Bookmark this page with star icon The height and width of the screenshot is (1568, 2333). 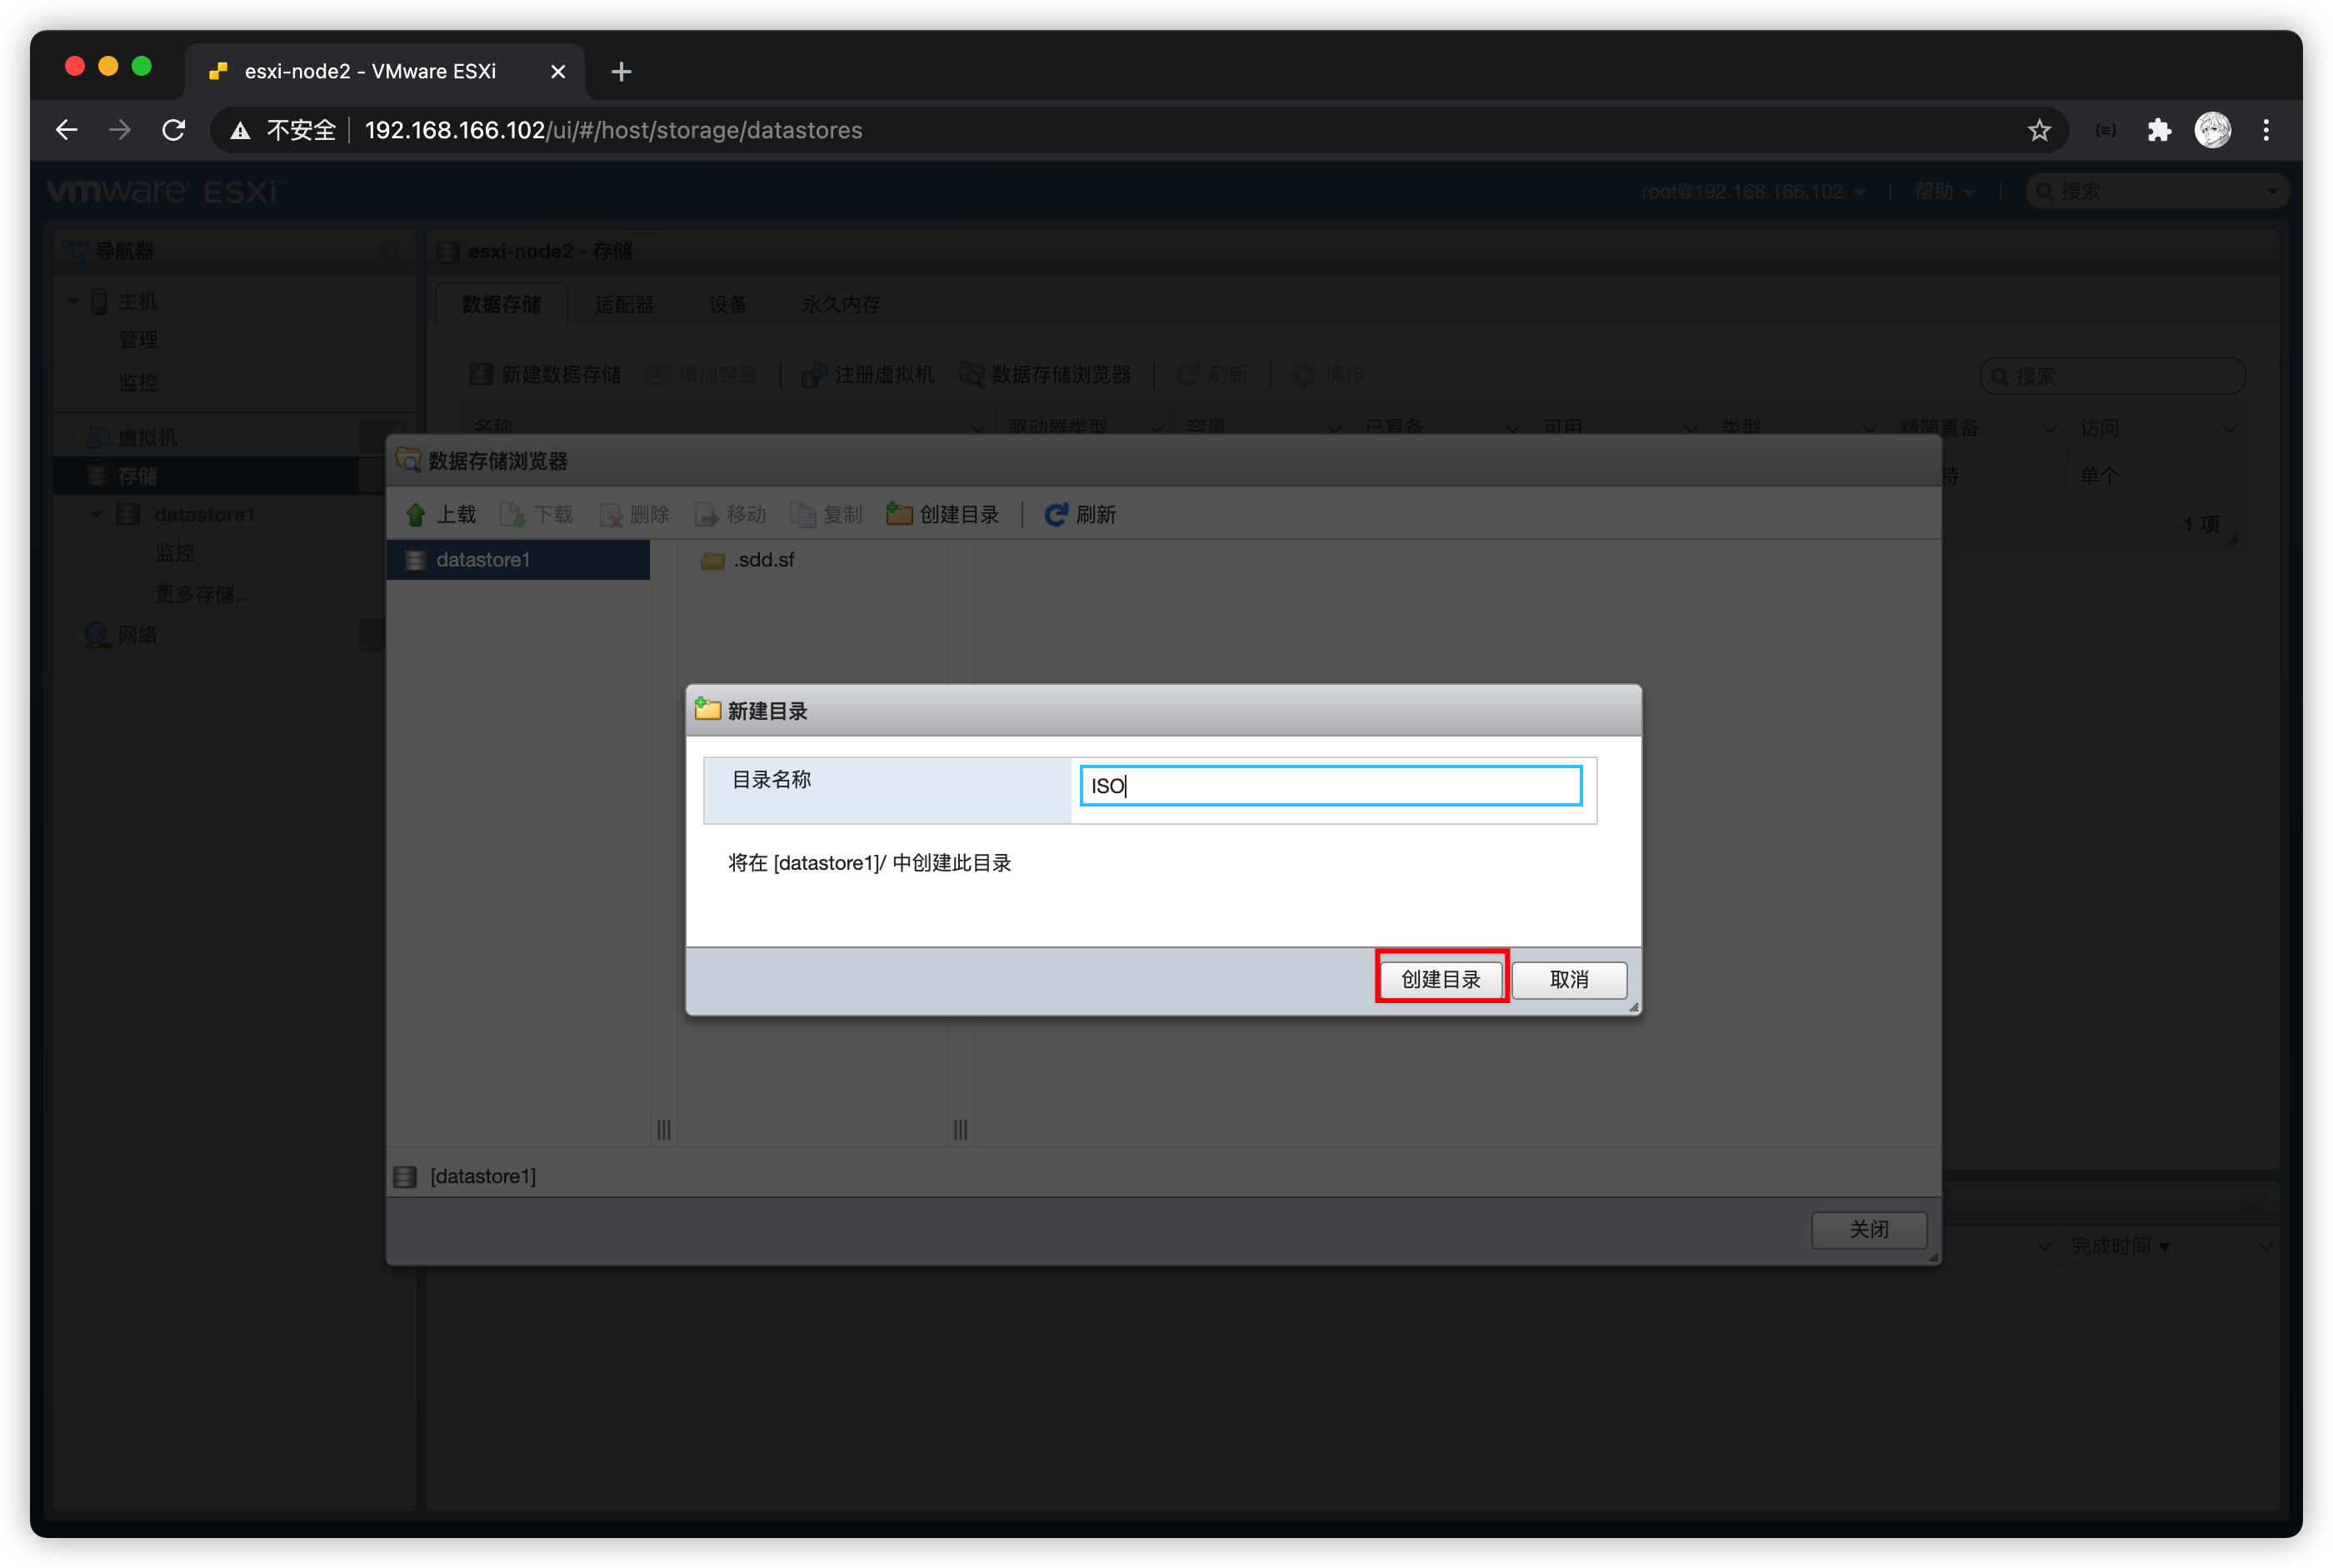point(2039,130)
